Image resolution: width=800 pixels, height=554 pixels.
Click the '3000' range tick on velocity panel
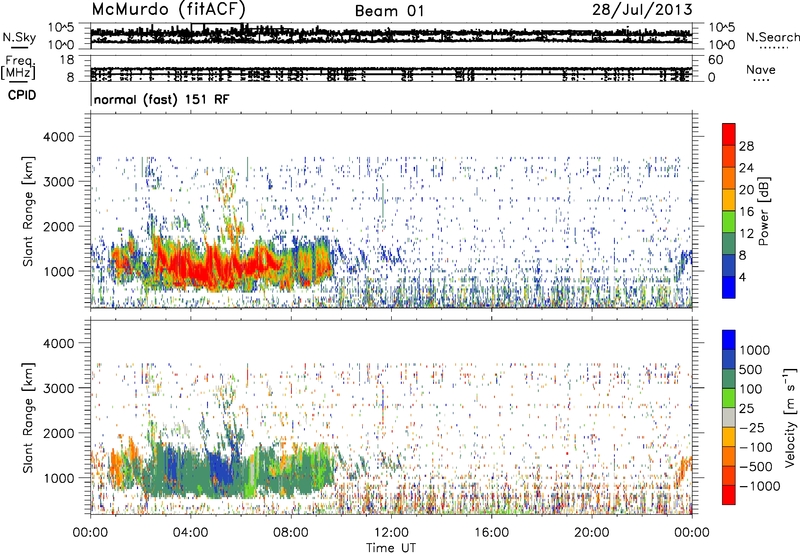coord(58,388)
